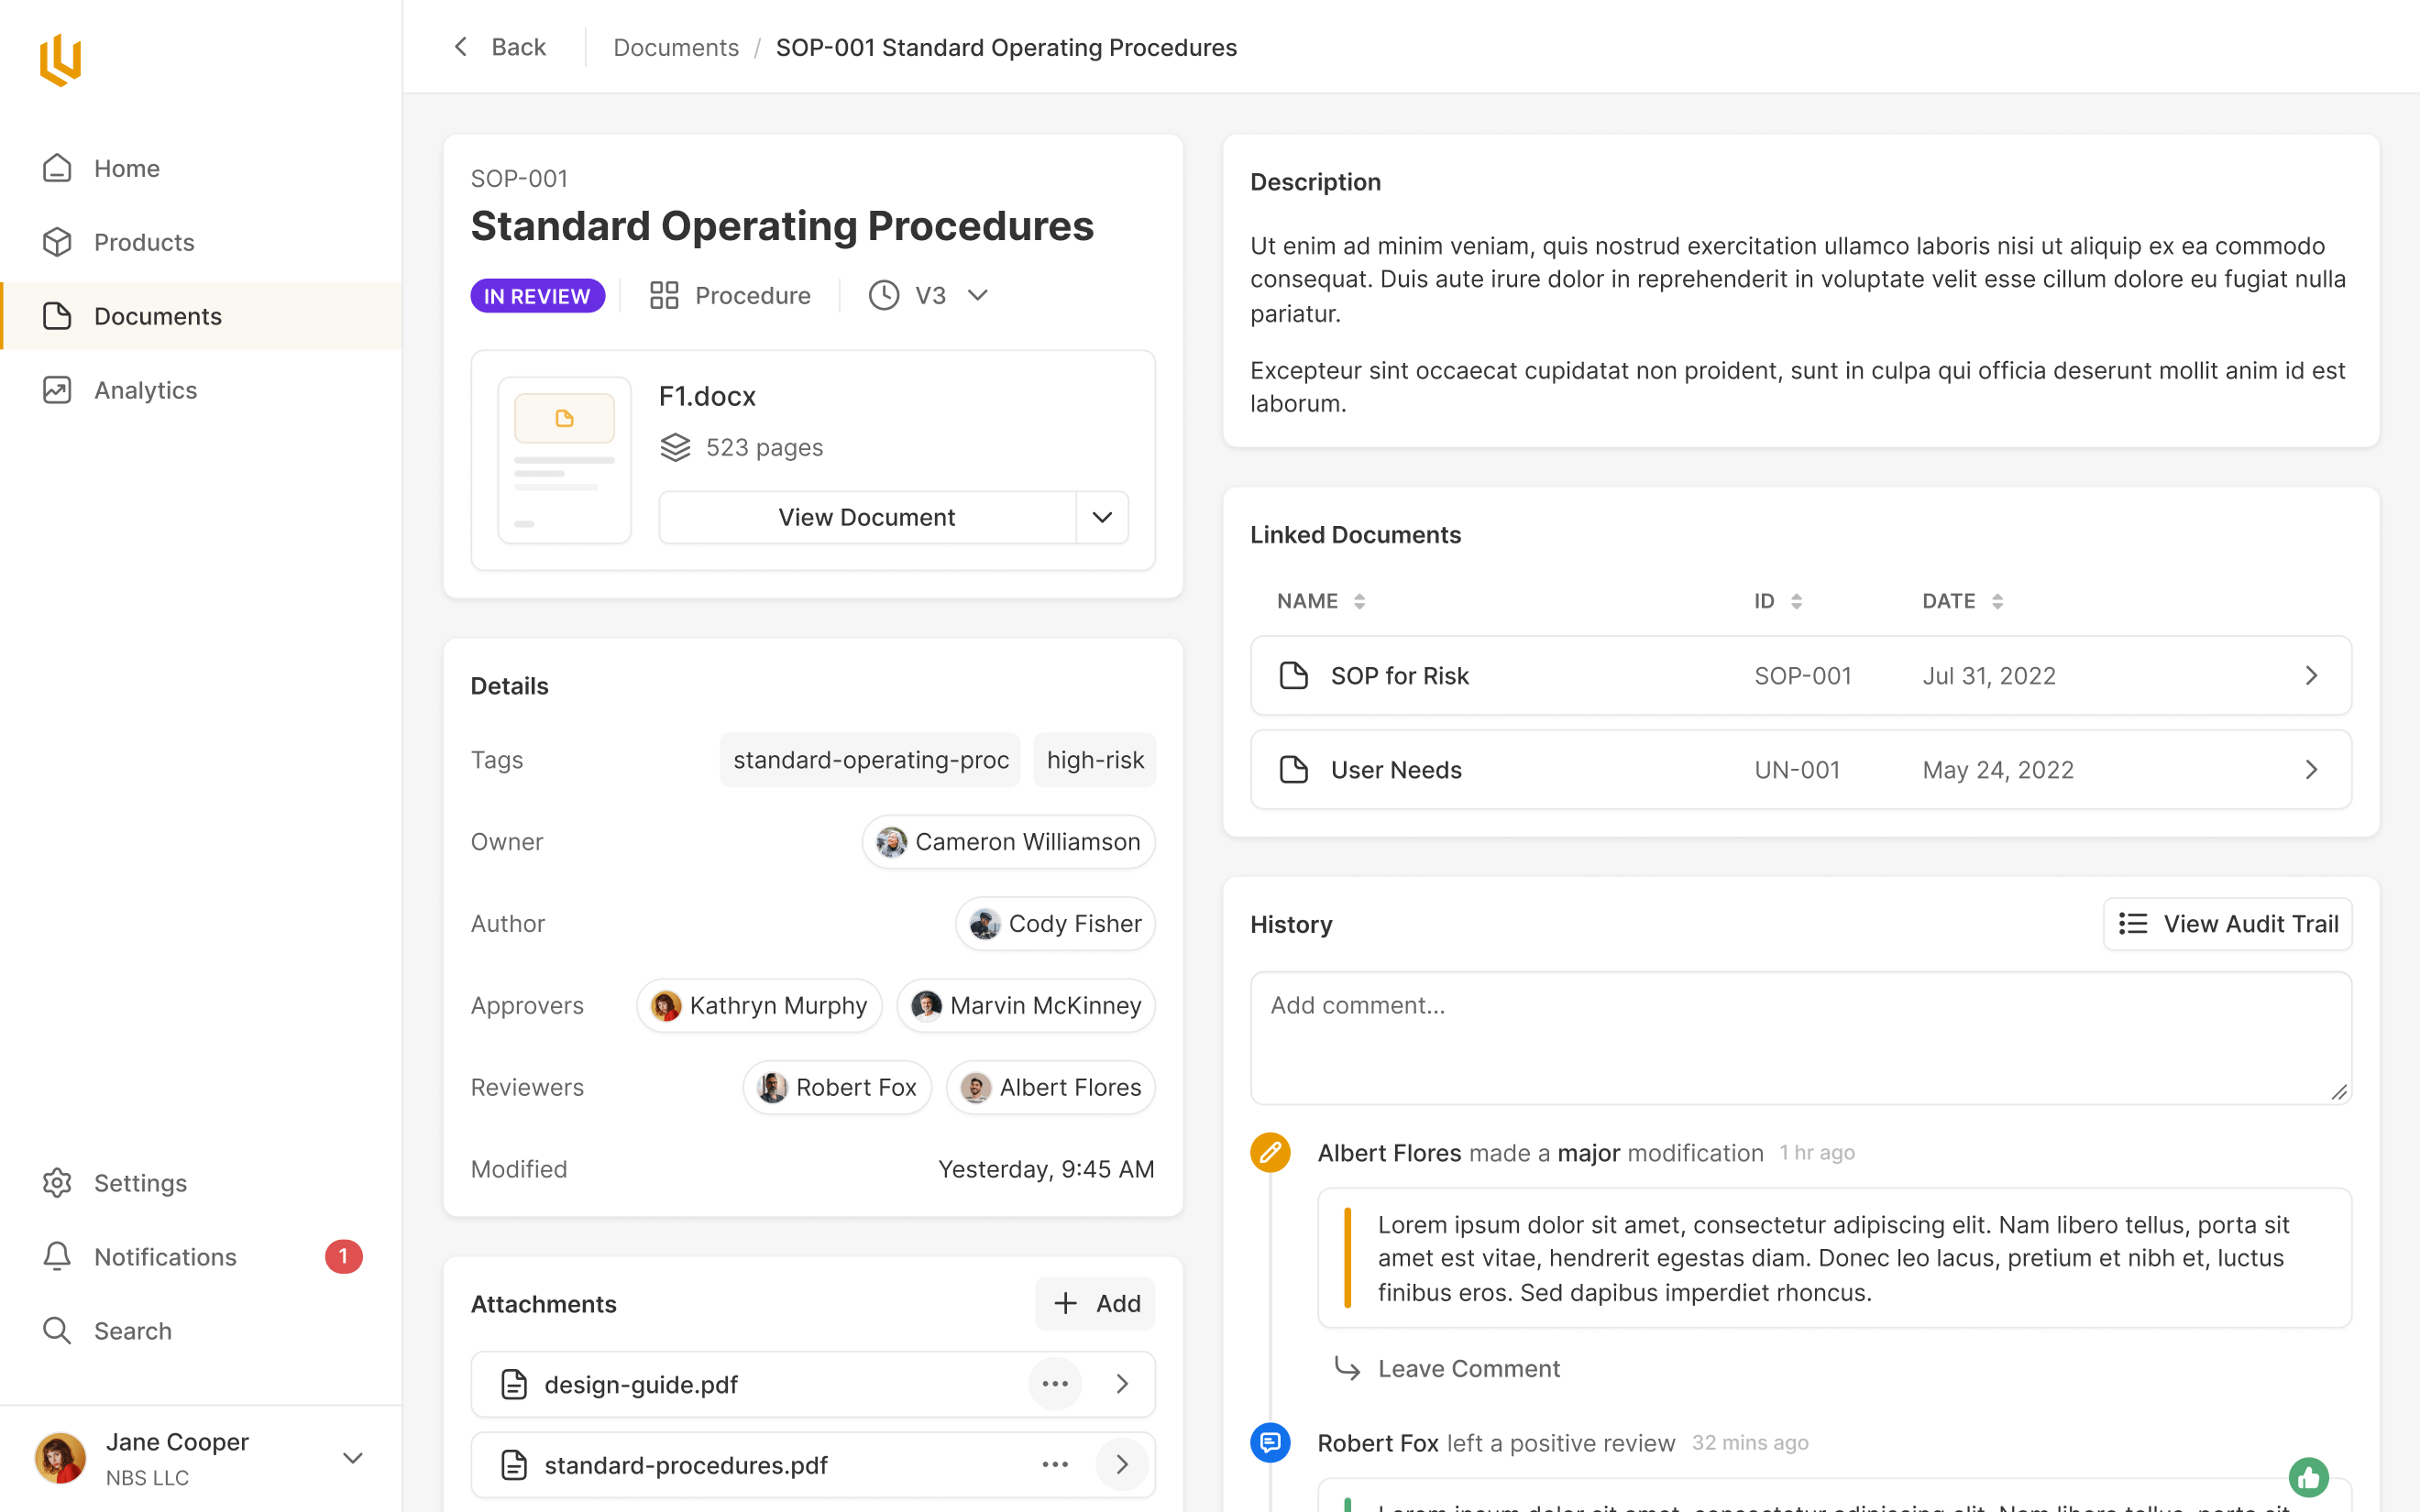Image resolution: width=2420 pixels, height=1512 pixels.
Task: Click the orange pencil modification icon
Action: (x=1270, y=1153)
